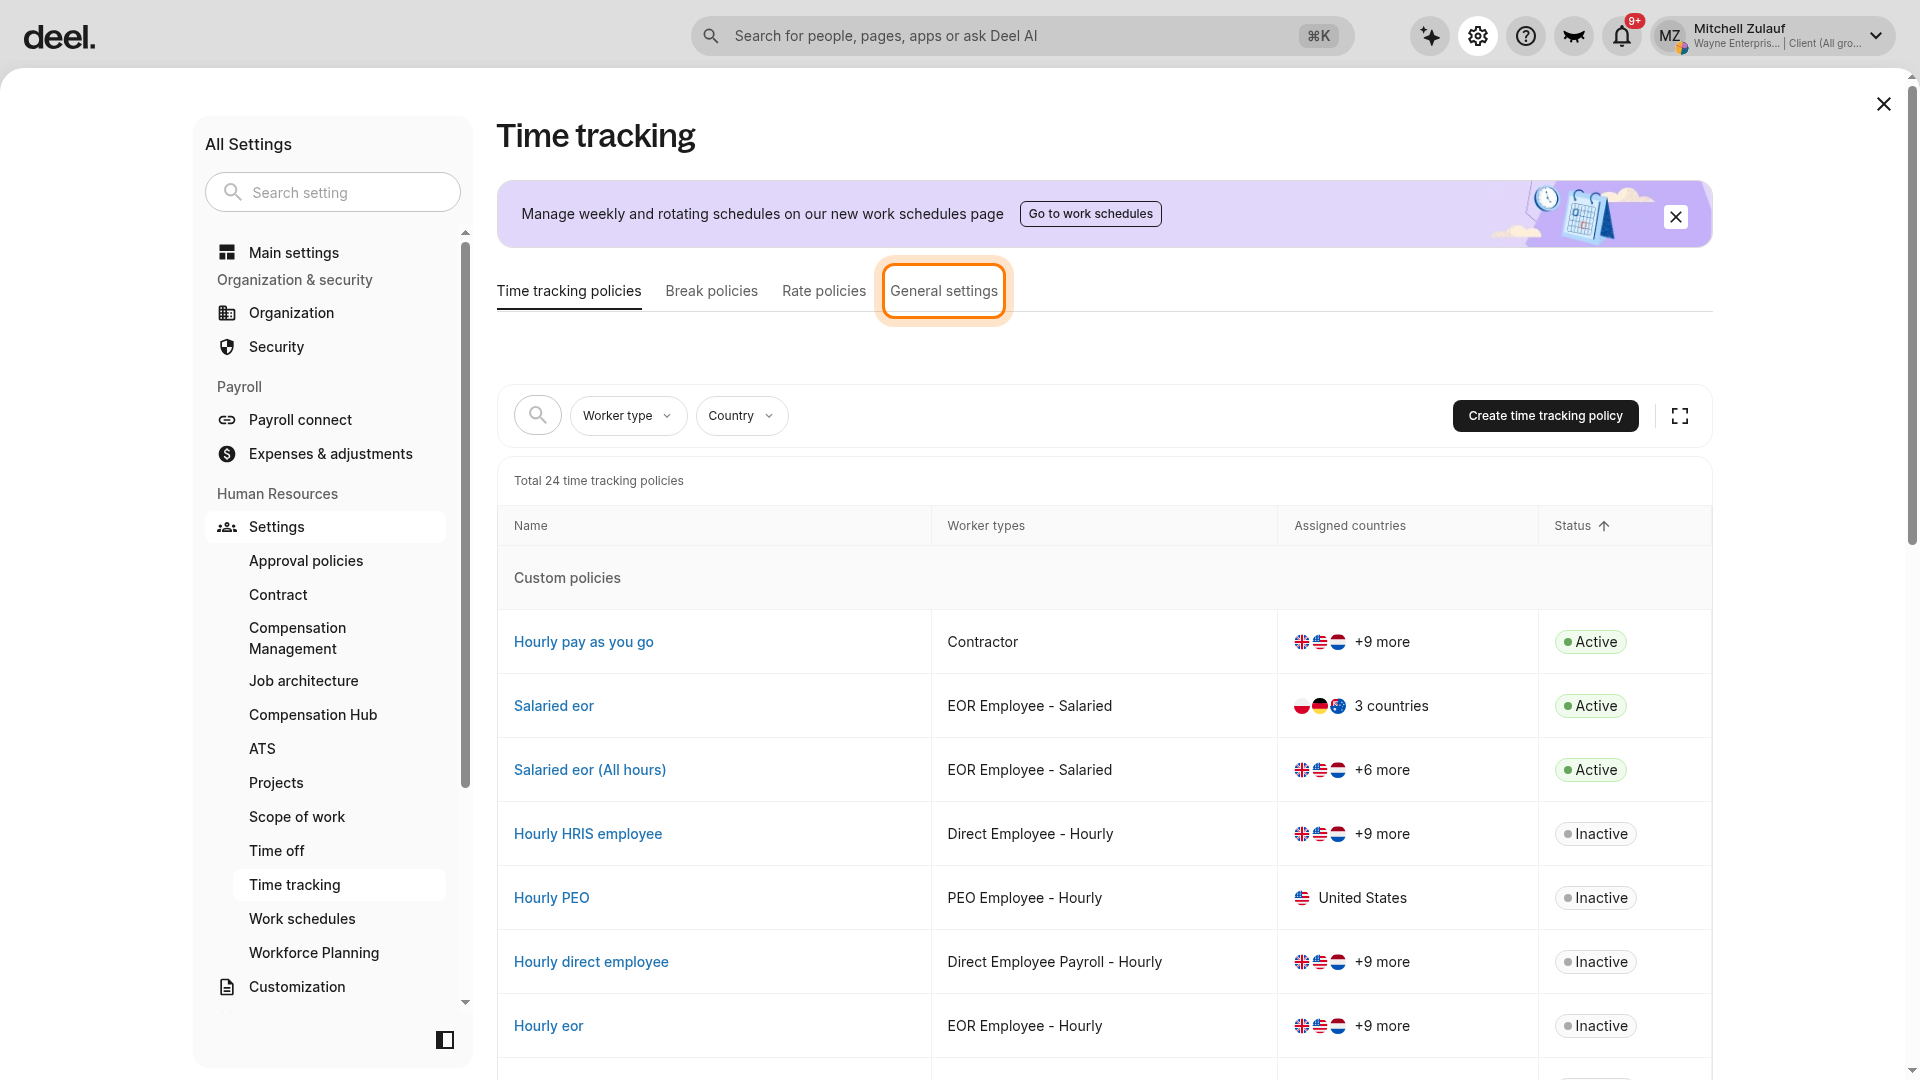Click Create time tracking policy button

point(1546,416)
